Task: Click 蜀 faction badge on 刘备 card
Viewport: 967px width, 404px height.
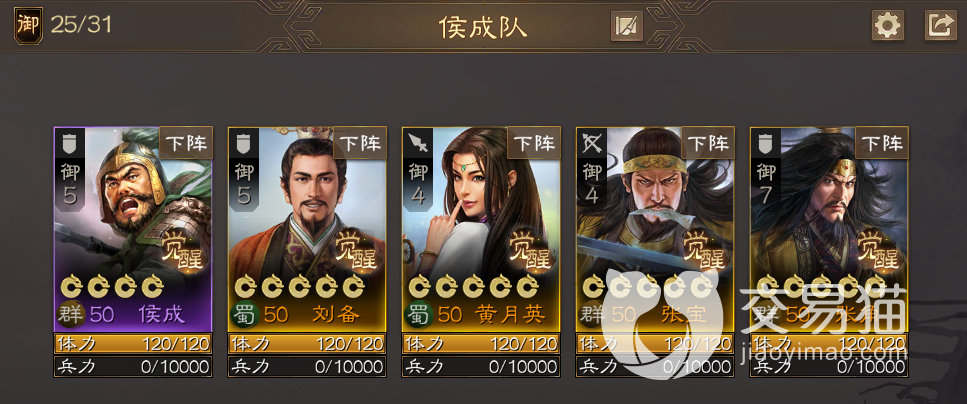Action: pyautogui.click(x=244, y=315)
